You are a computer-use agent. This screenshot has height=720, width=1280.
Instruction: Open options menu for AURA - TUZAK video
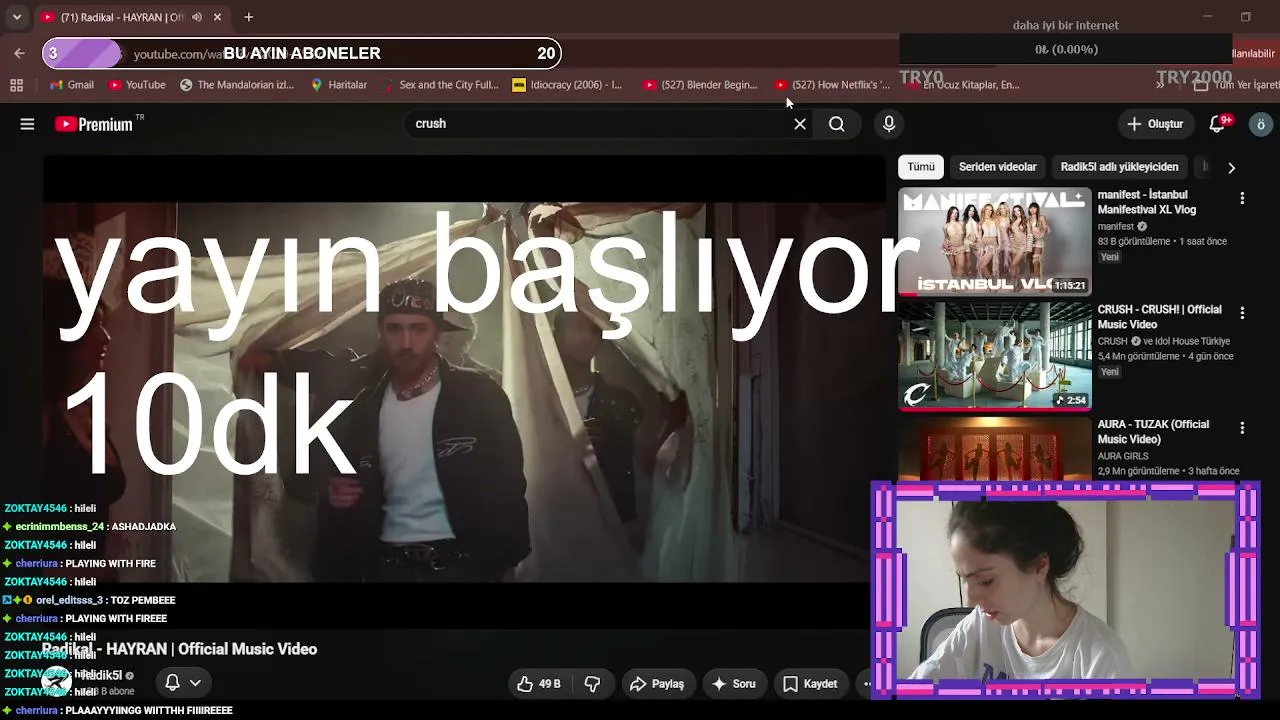point(1242,428)
